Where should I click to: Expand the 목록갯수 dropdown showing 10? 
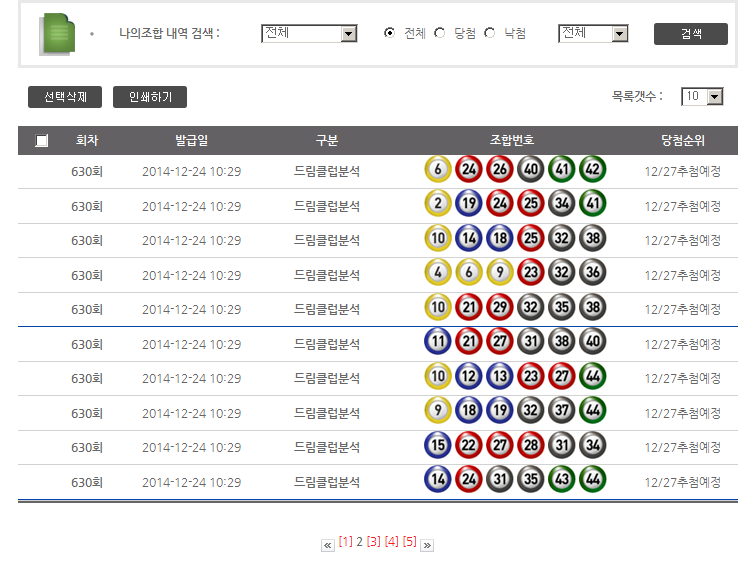[x=702, y=97]
